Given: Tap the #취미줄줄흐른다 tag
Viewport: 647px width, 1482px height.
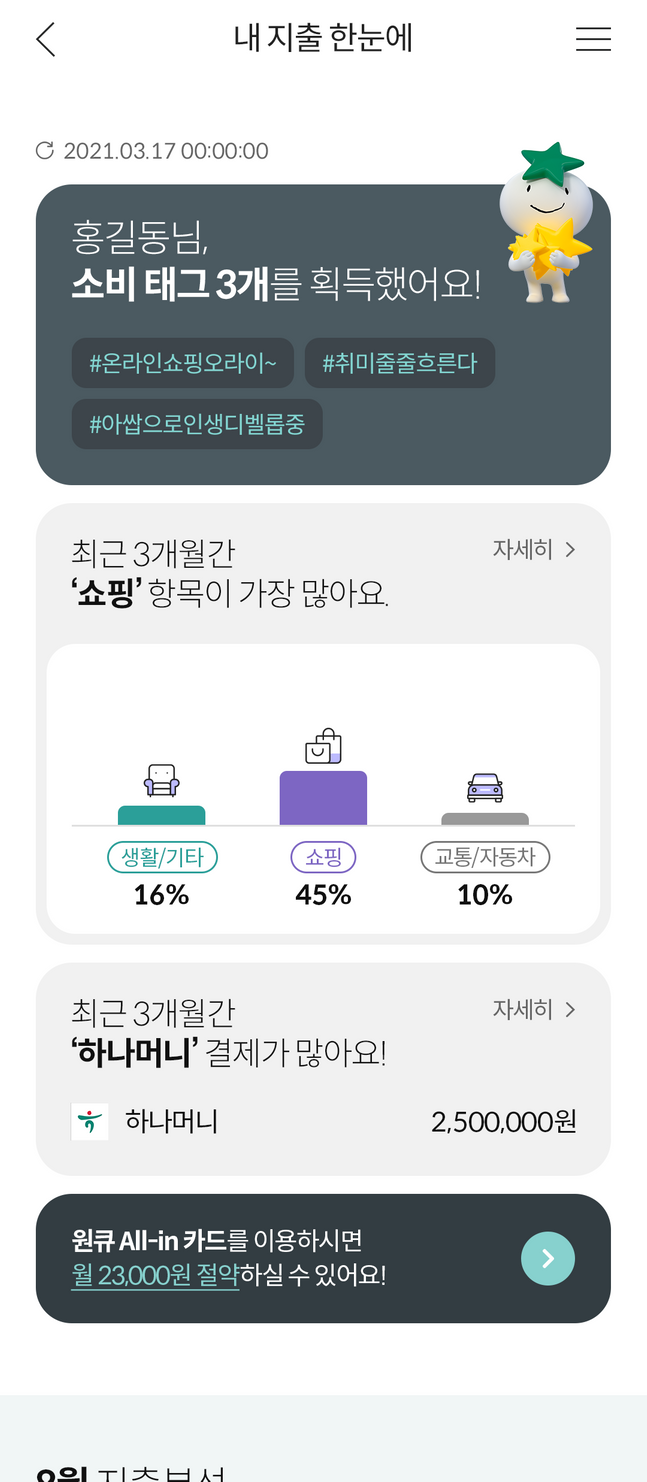Looking at the screenshot, I should [400, 362].
